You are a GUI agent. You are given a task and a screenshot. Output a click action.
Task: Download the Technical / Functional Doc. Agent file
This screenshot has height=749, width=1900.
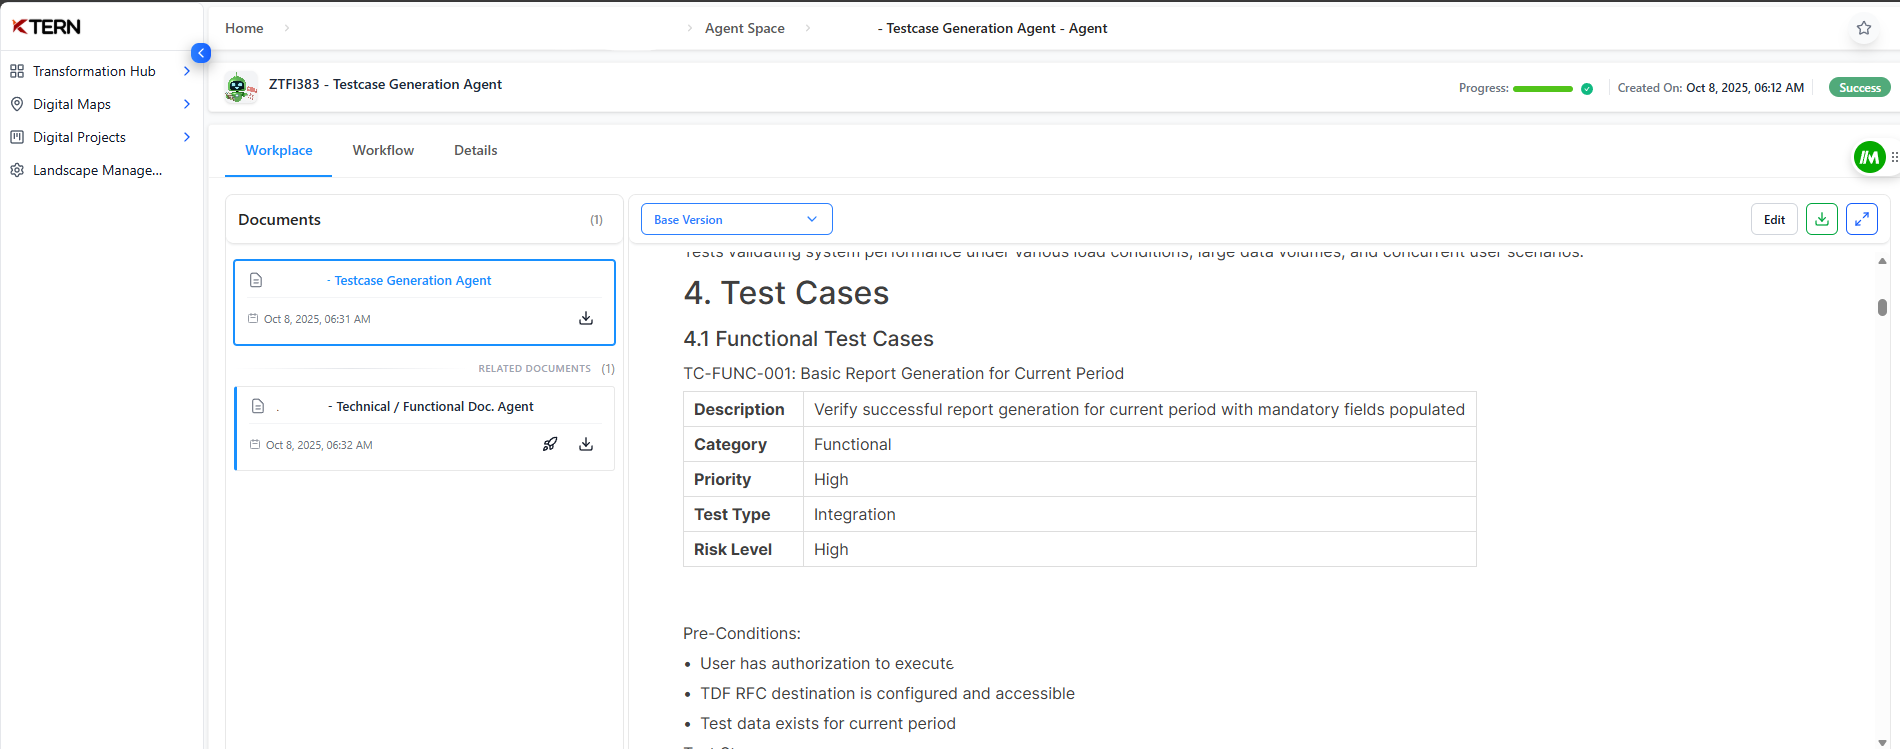point(586,444)
